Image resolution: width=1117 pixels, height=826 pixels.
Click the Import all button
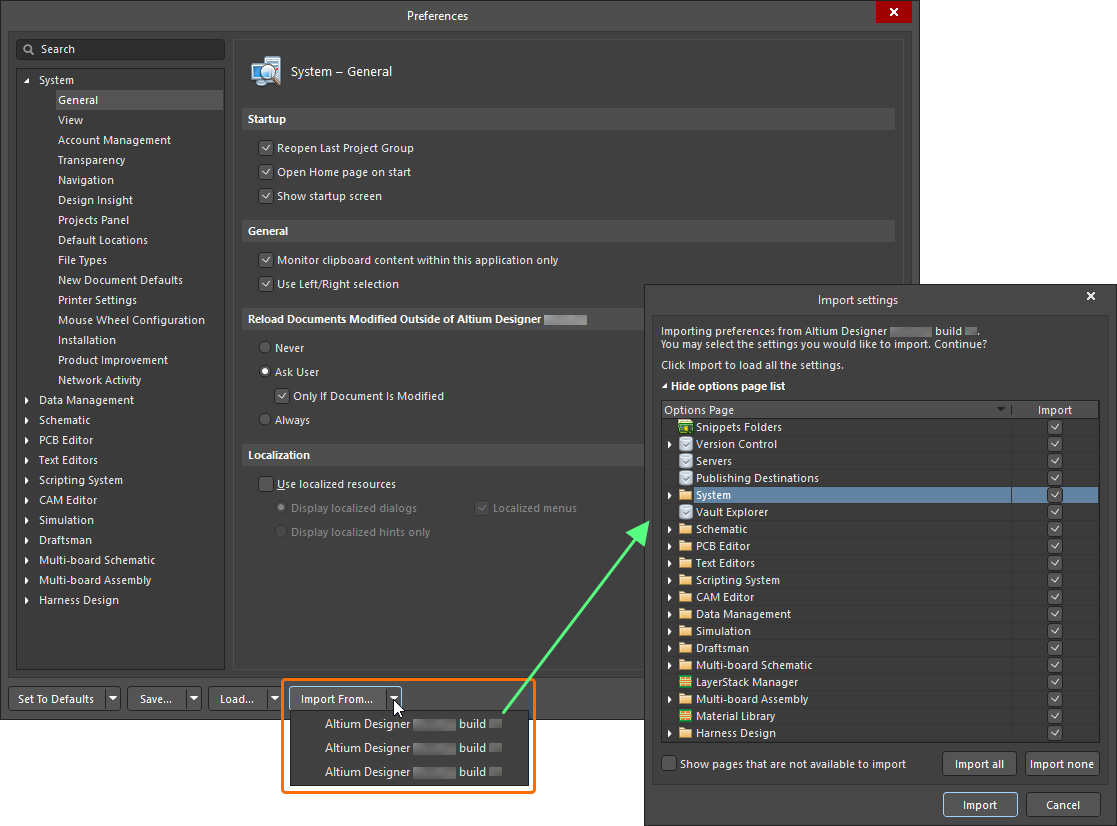979,763
